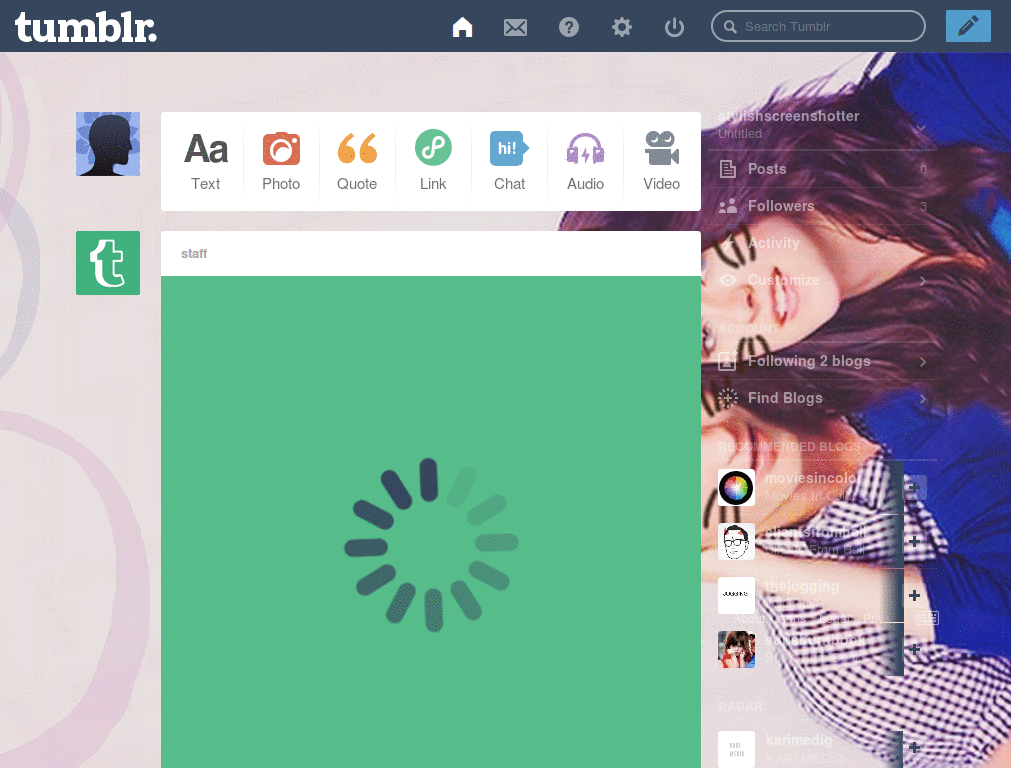
Task: Click the Following blogs person icon
Action: (728, 360)
